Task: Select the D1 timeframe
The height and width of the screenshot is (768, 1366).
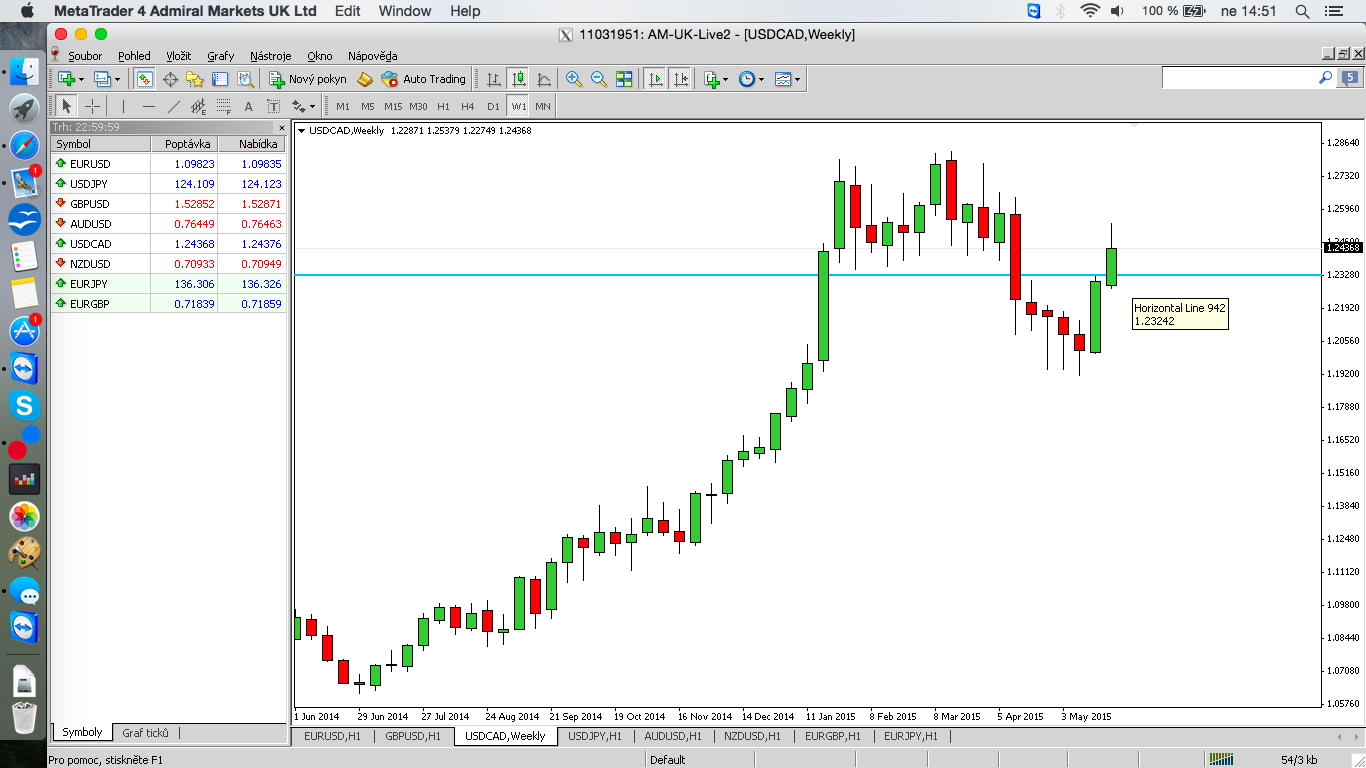Action: tap(493, 106)
